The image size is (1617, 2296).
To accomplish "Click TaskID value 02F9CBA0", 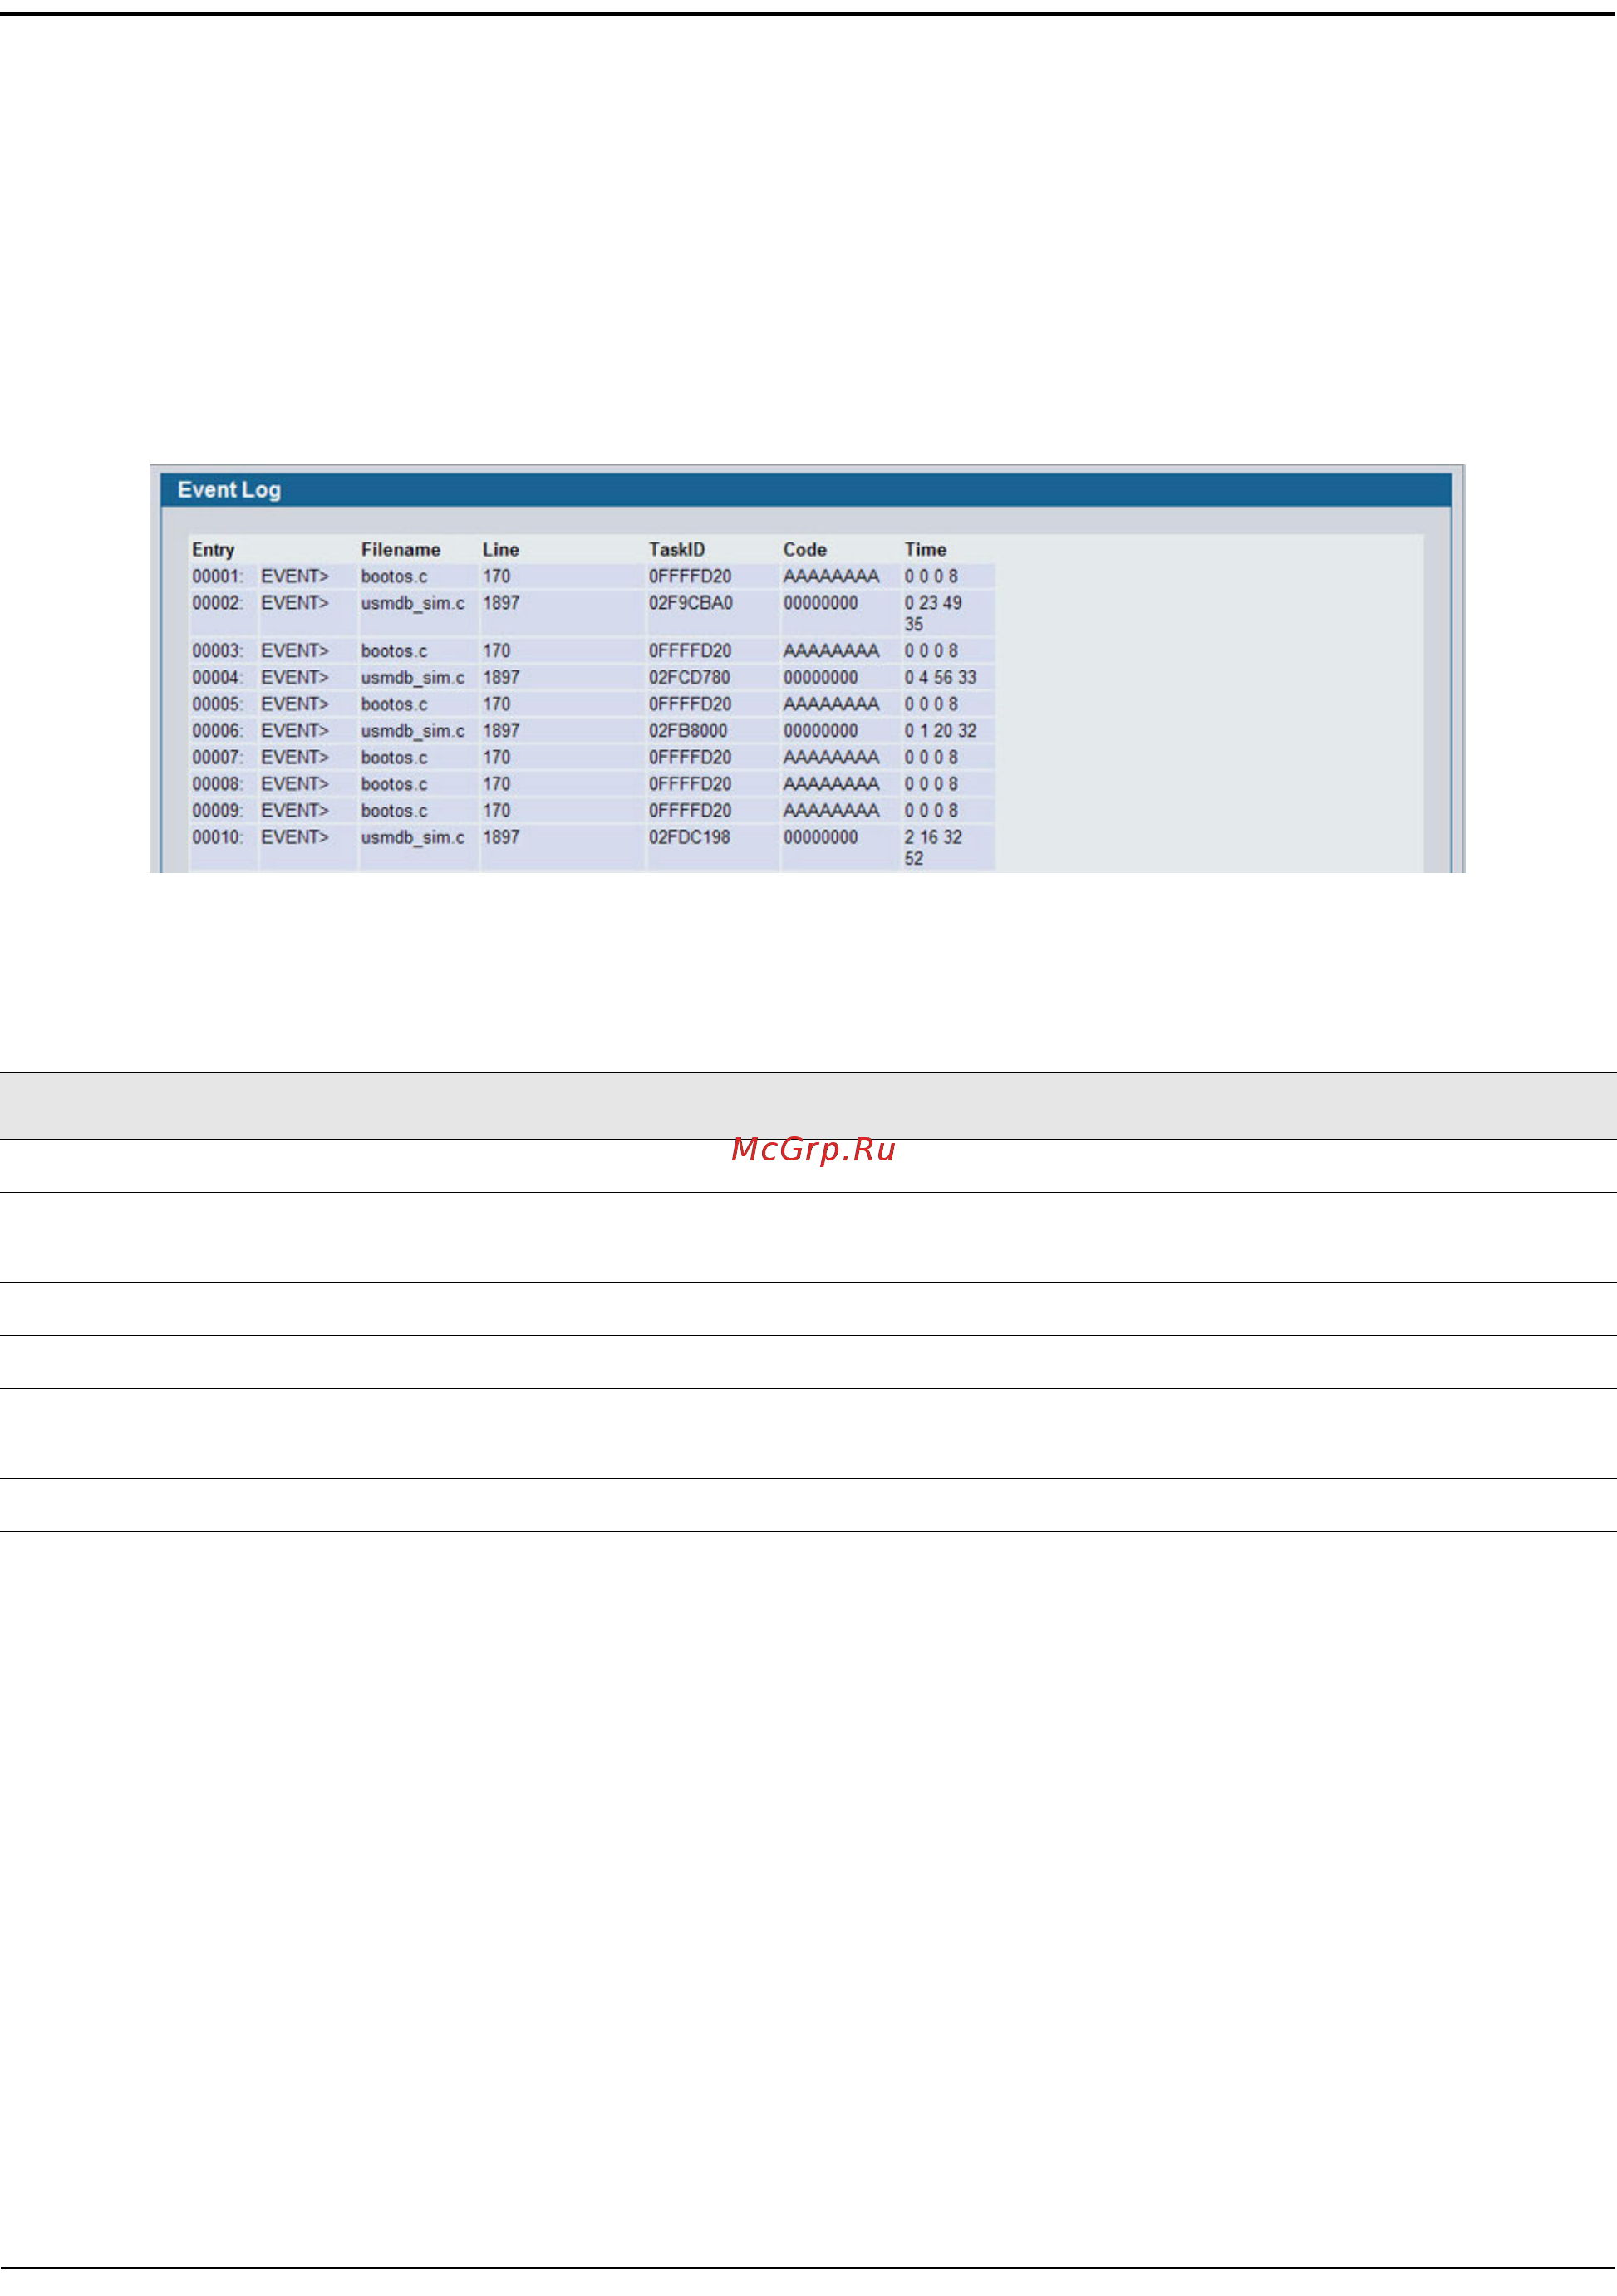I will point(691,603).
